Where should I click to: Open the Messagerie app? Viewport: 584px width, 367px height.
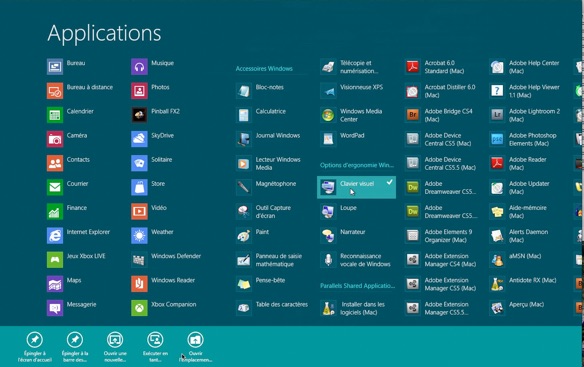click(x=72, y=308)
